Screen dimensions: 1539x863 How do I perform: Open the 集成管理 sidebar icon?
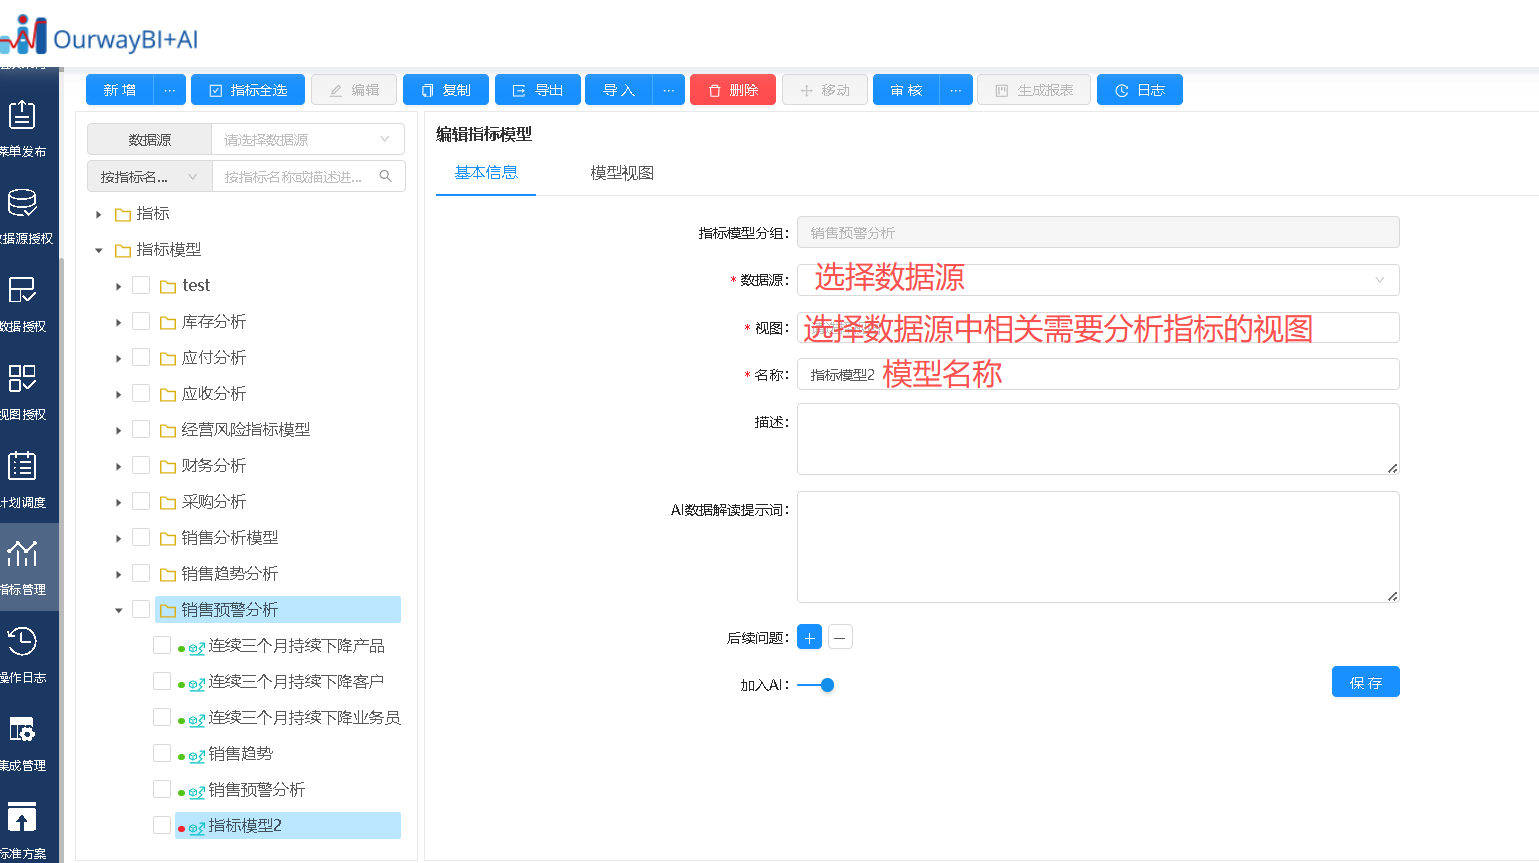(x=22, y=730)
